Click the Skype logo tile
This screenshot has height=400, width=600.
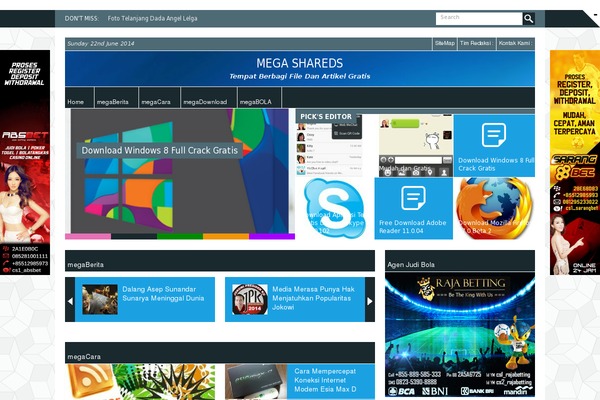tap(334, 208)
